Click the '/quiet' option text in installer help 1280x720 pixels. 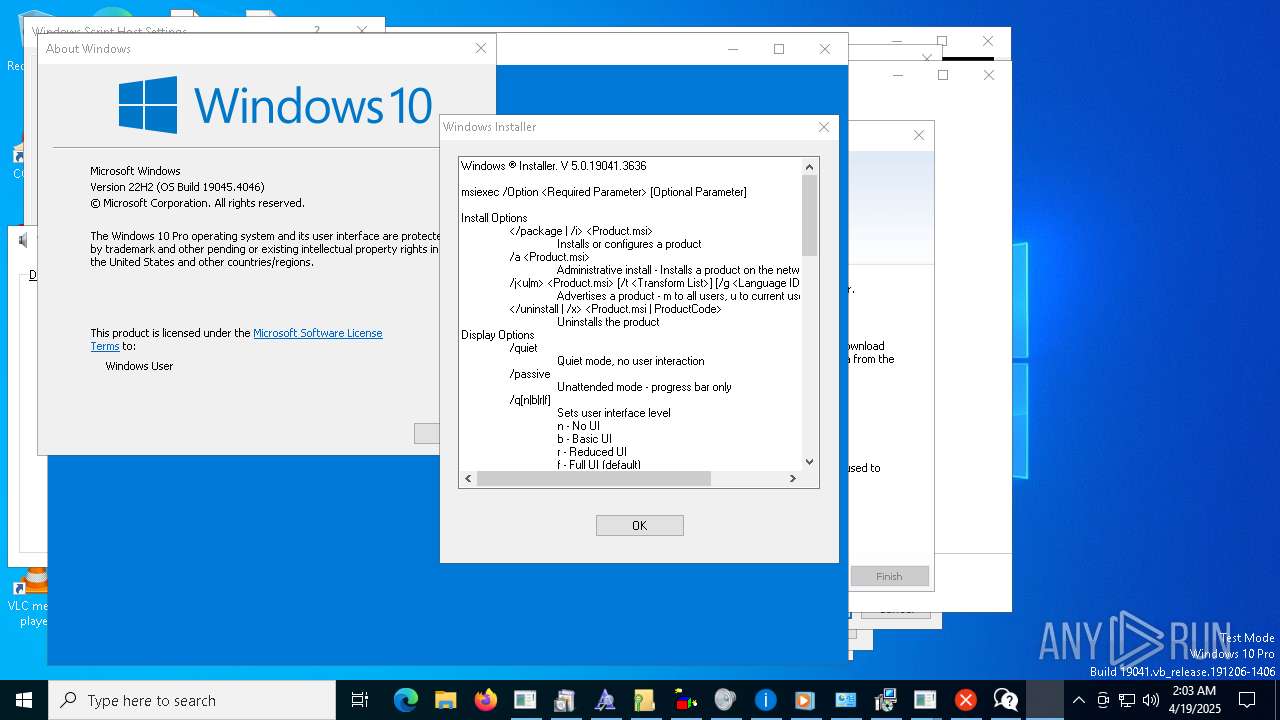pos(523,348)
